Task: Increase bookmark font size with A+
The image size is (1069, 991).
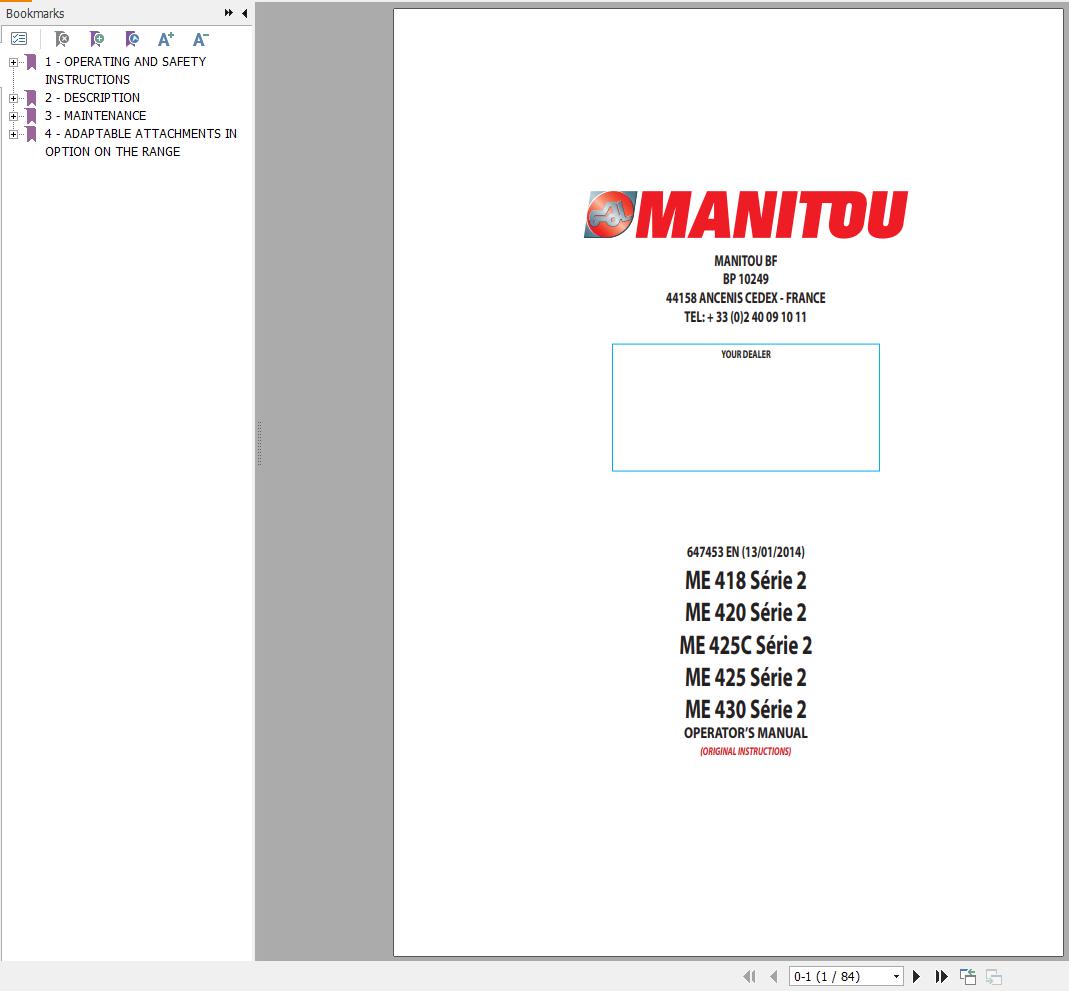Action: tap(166, 39)
